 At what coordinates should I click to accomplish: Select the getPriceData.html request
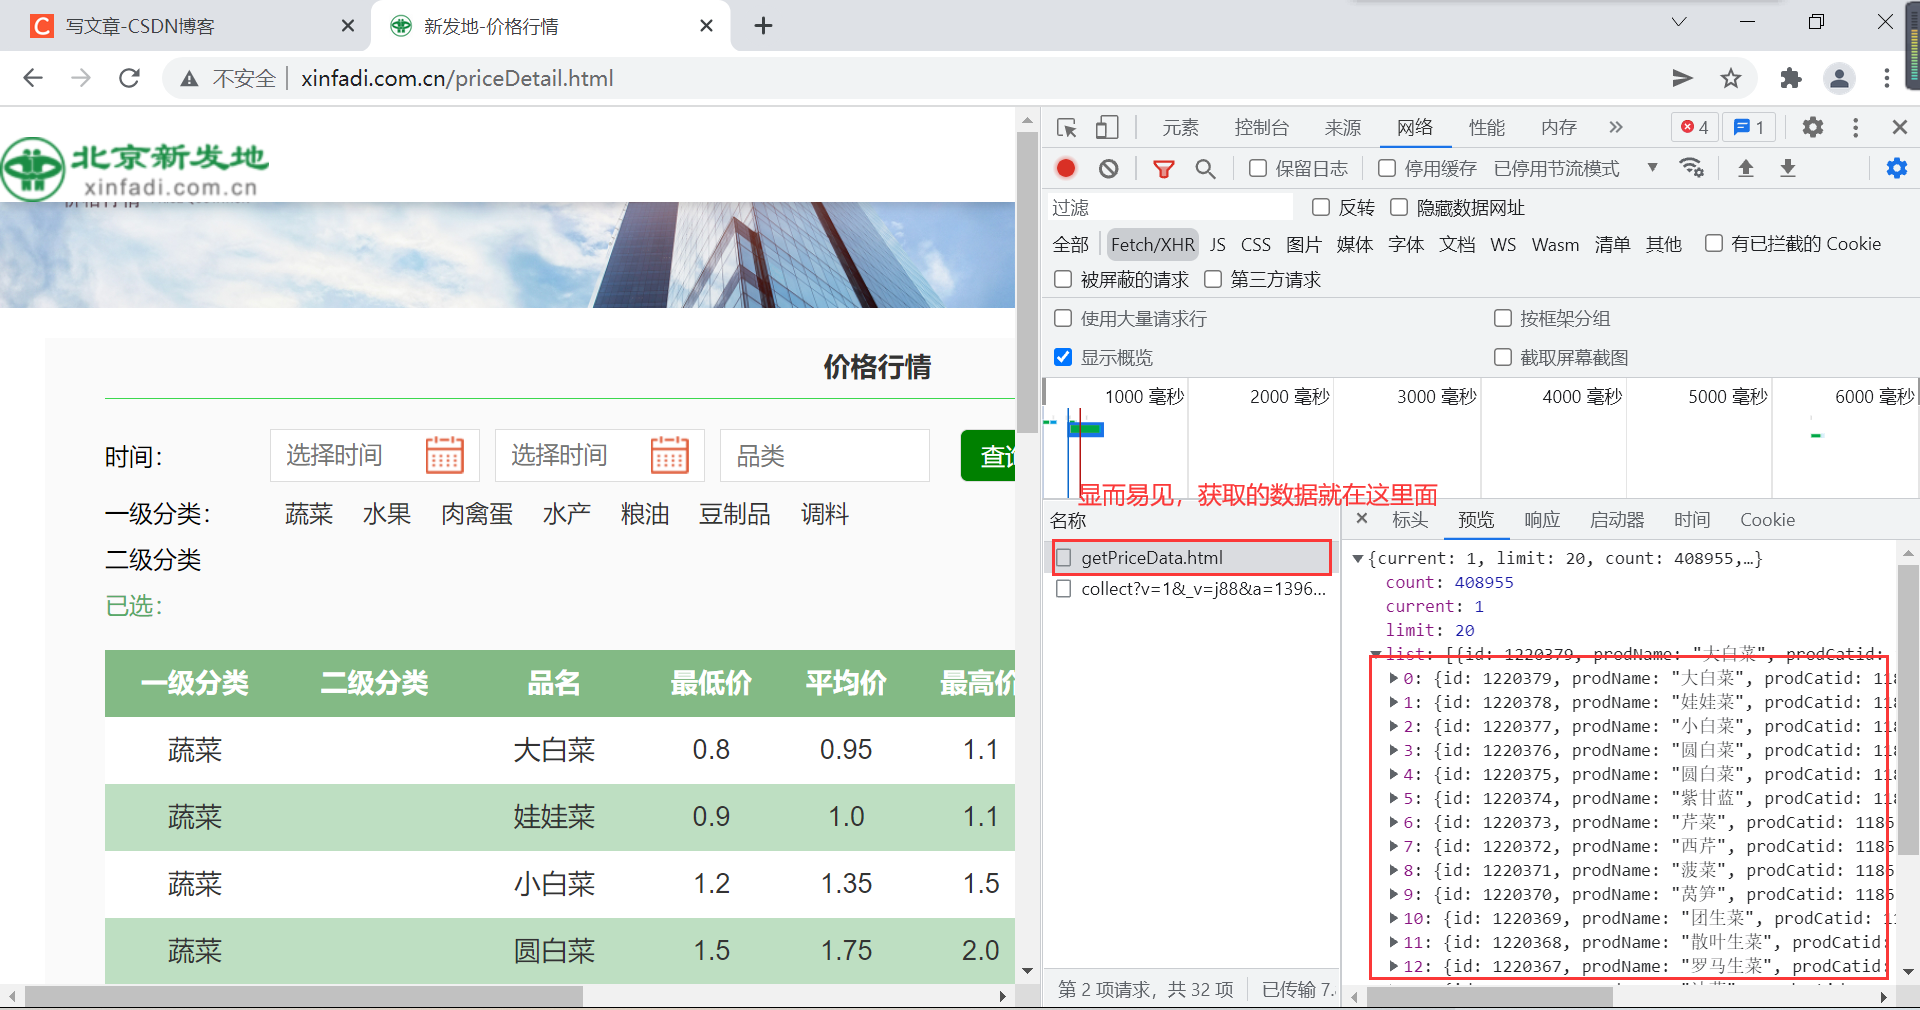1152,558
